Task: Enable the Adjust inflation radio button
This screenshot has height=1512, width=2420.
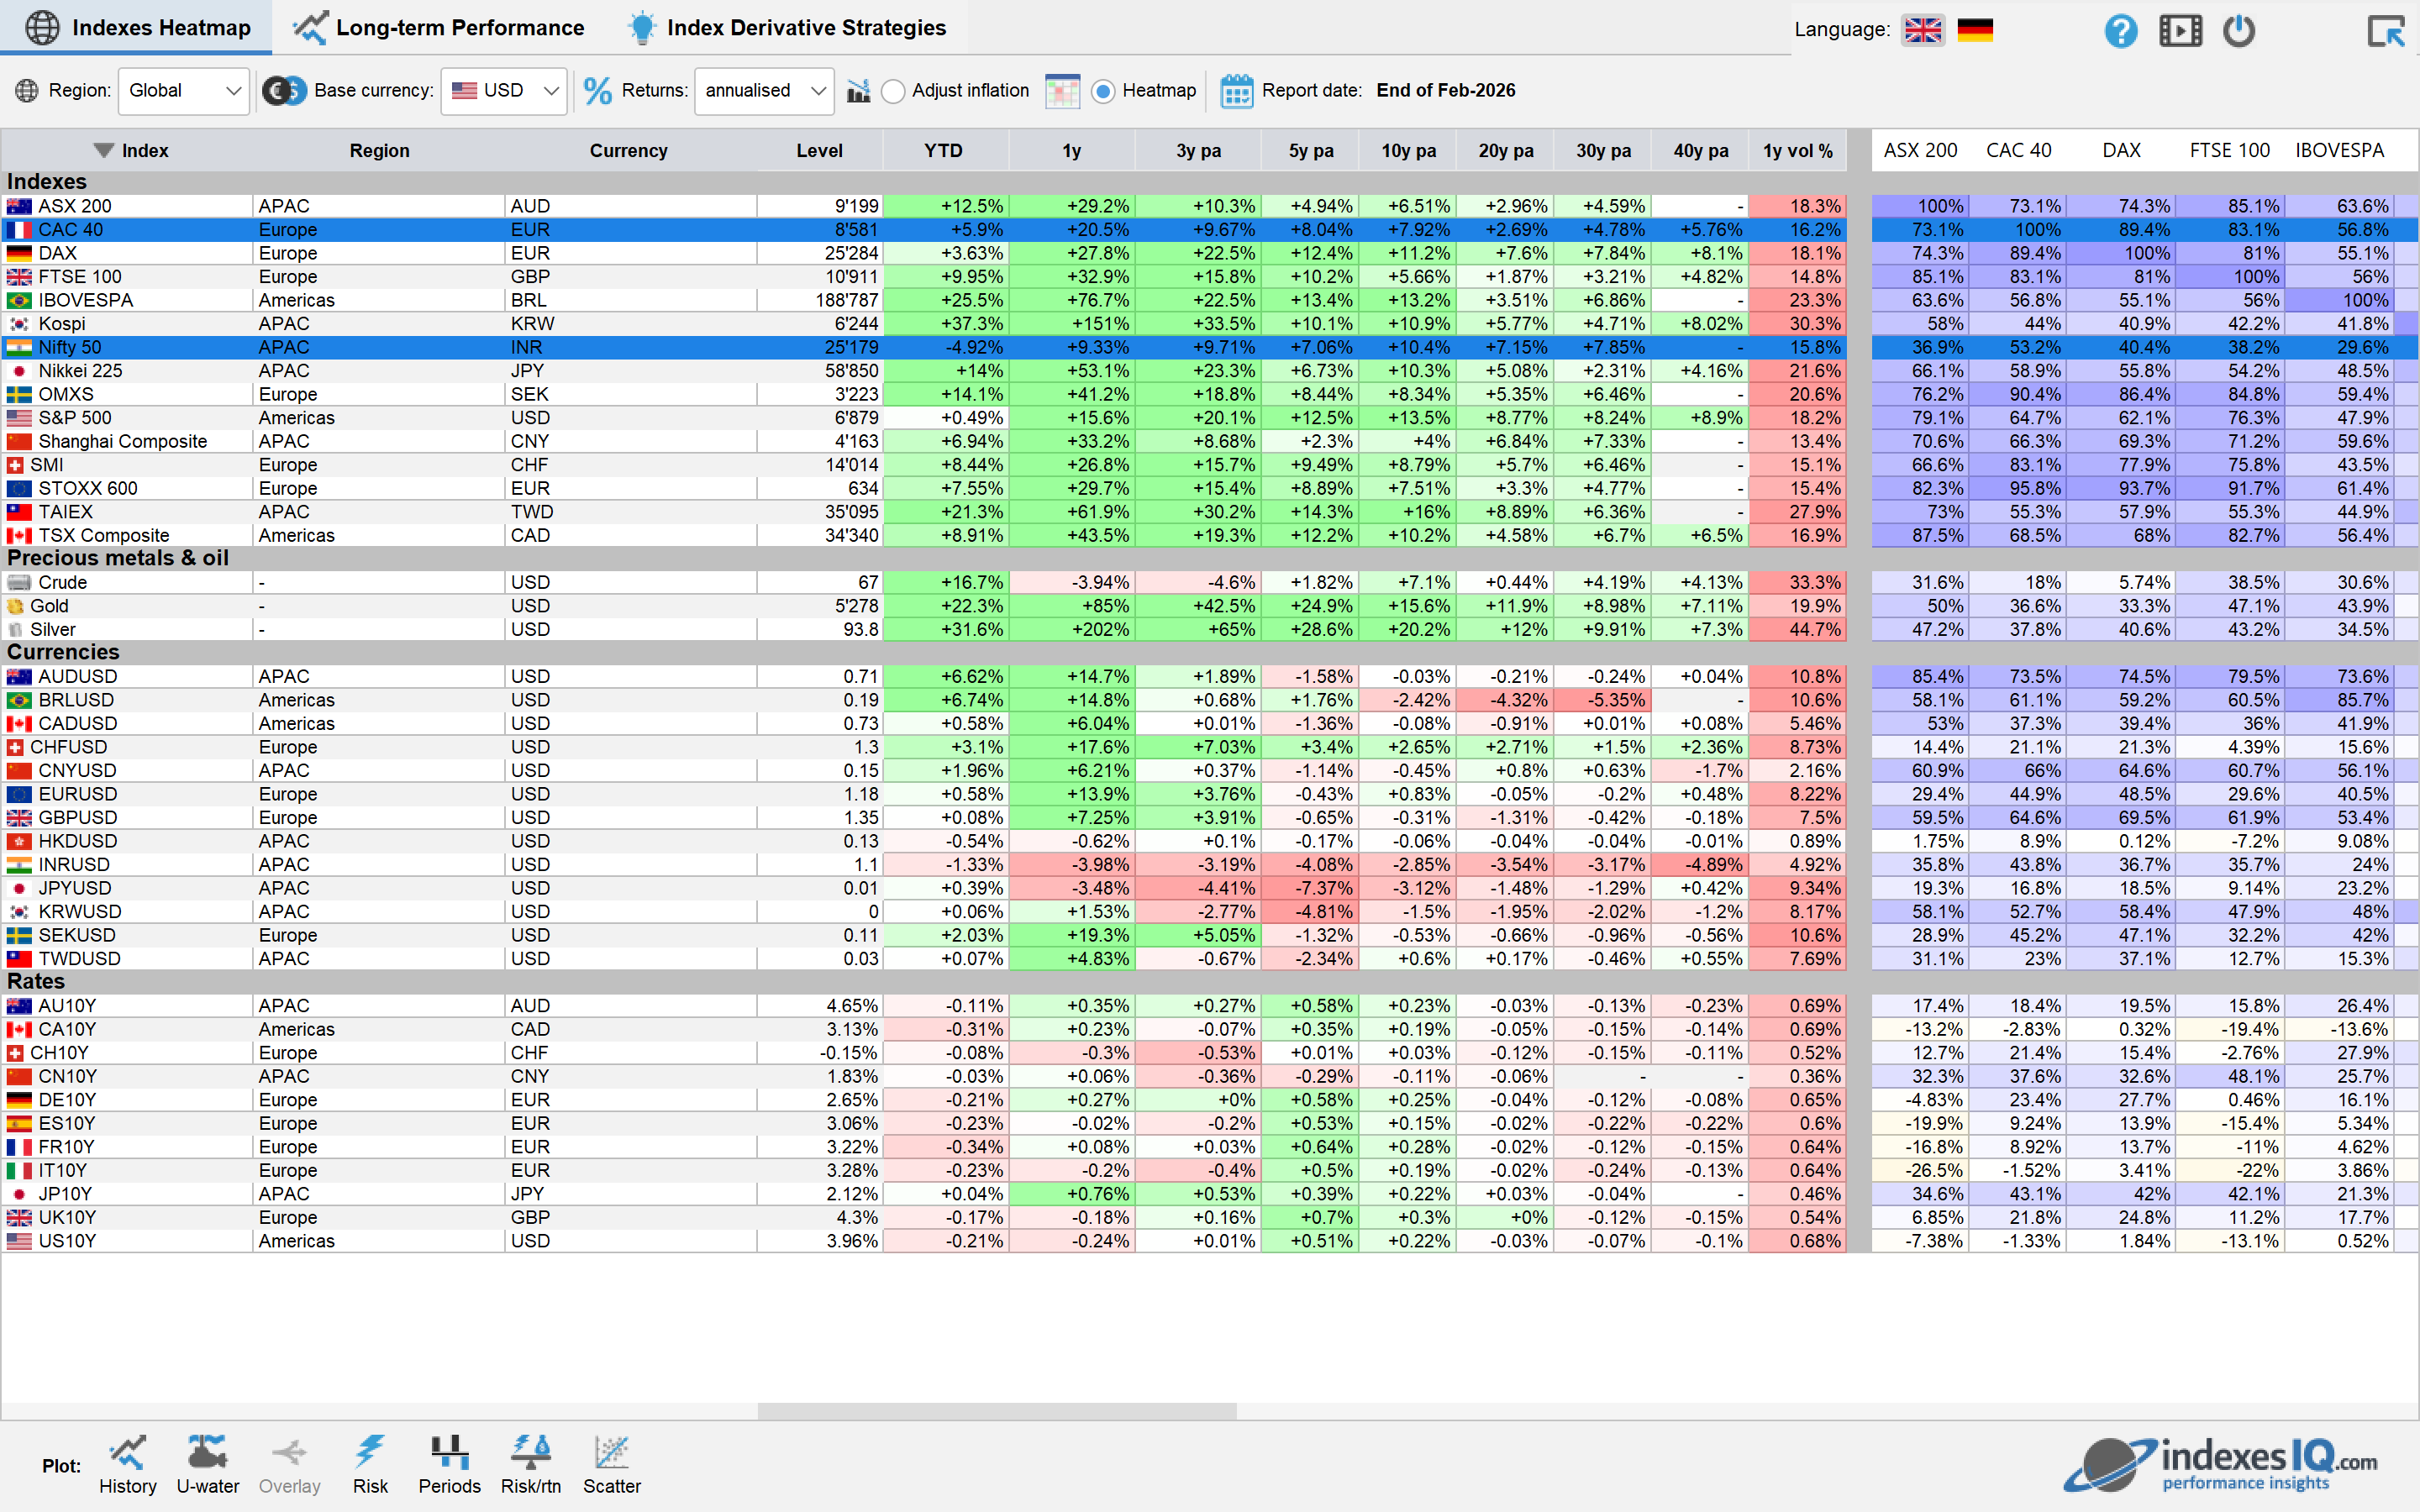Action: 894,91
